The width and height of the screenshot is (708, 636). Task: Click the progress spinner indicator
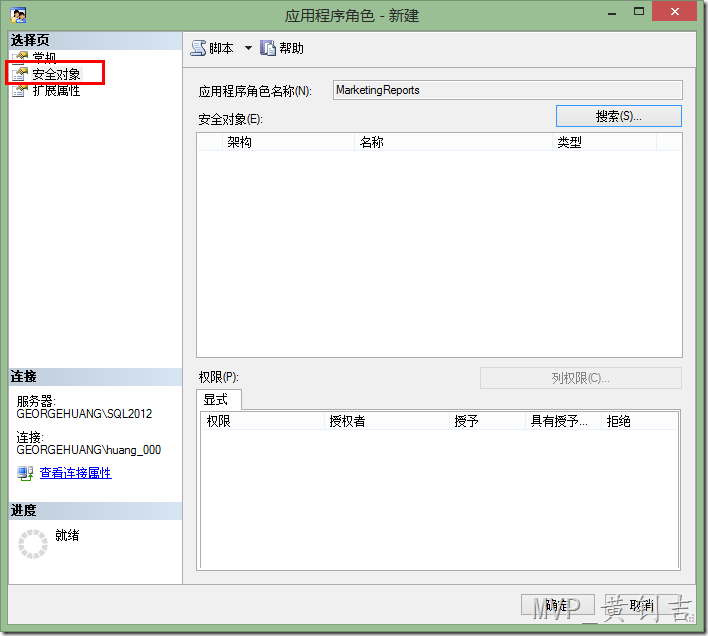pyautogui.click(x=33, y=544)
